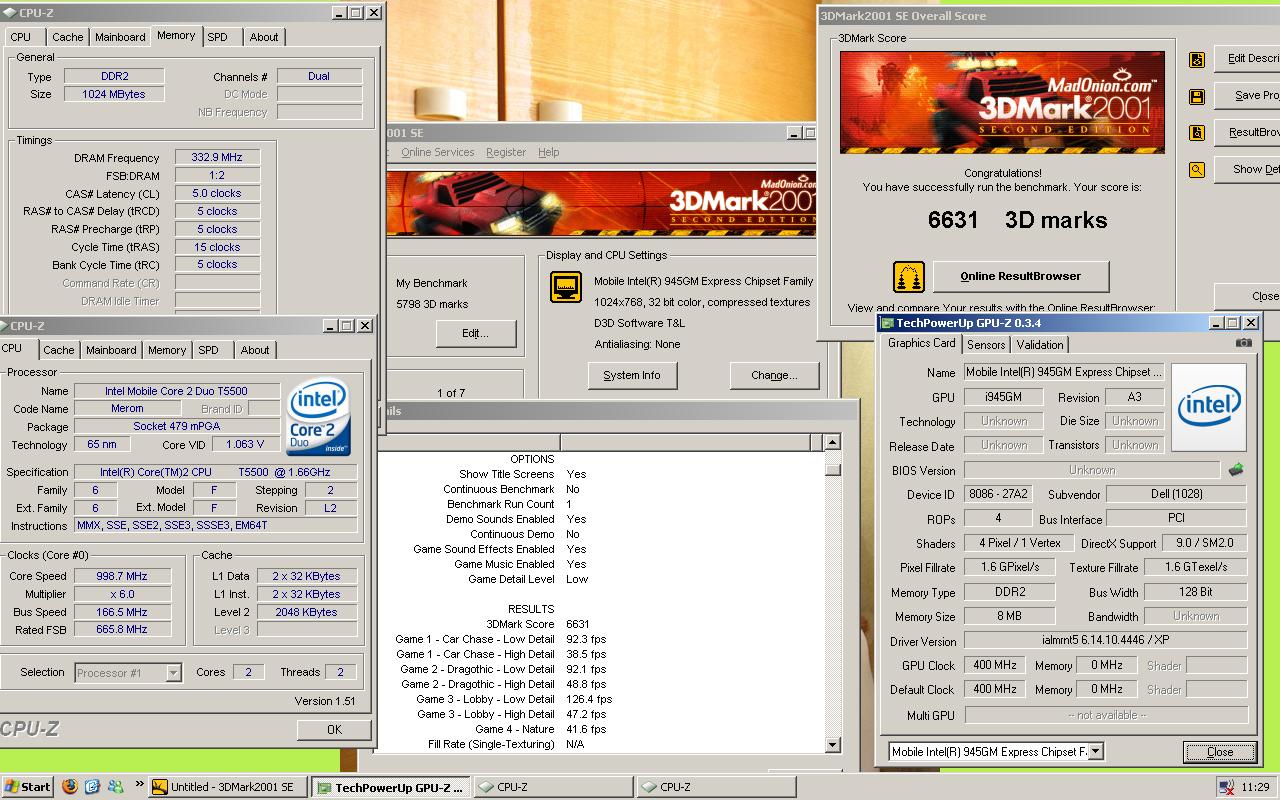Click the Close button in GPU-Z
The height and width of the screenshot is (800, 1280).
1220,752
